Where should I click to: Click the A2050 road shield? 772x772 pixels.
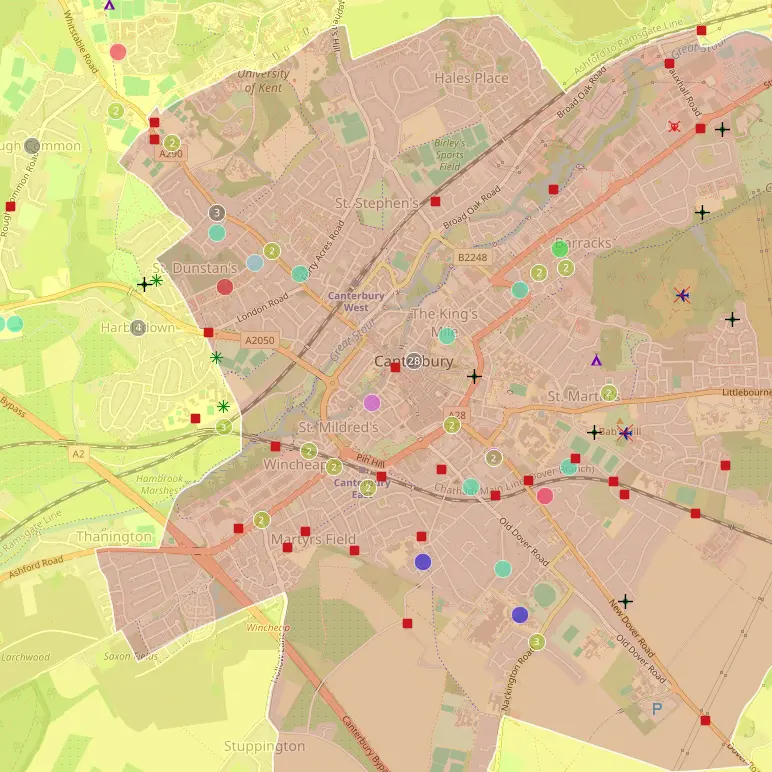click(x=259, y=340)
